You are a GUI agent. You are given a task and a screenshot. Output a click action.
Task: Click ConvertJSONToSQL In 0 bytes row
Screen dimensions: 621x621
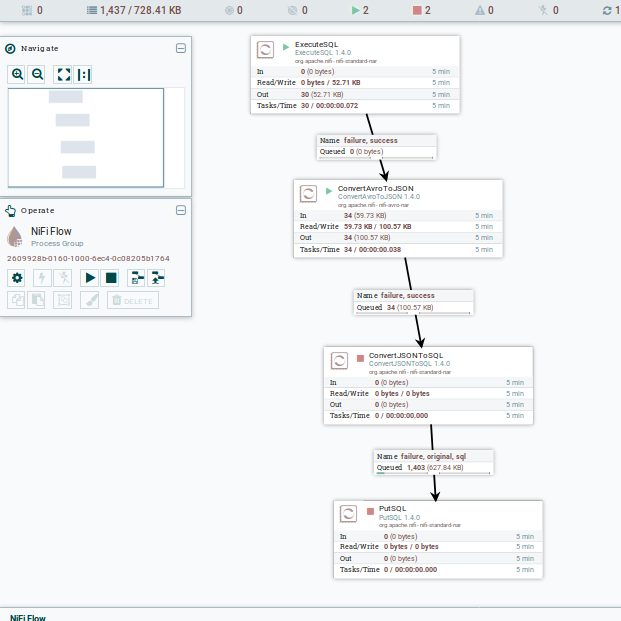coord(428,382)
